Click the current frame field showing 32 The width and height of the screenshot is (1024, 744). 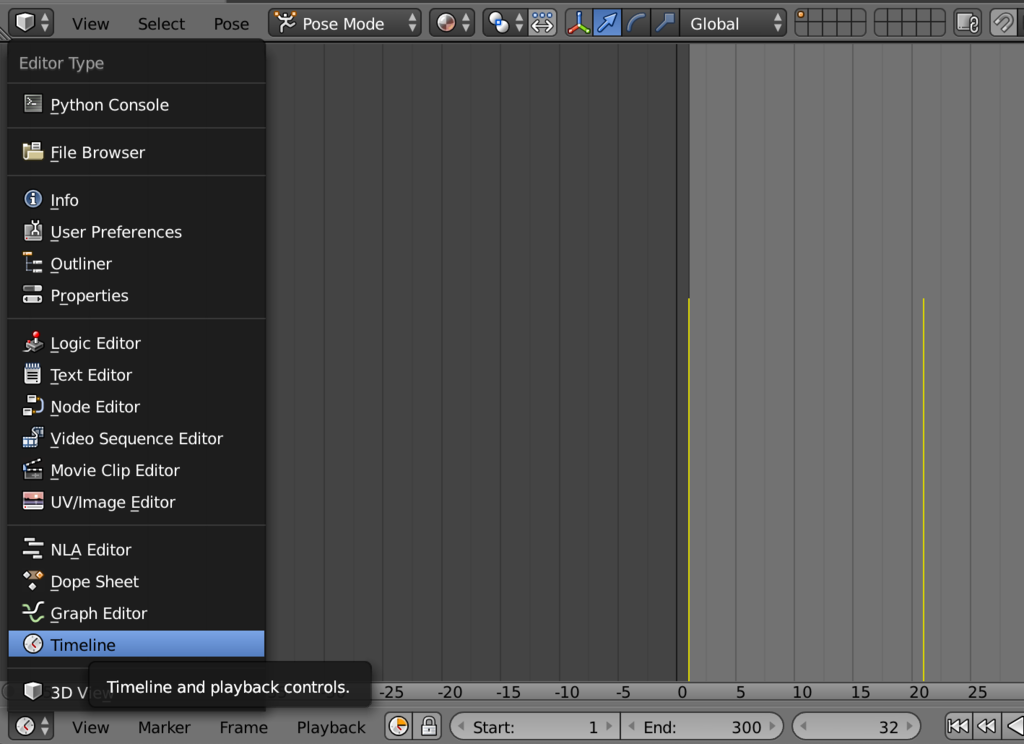[x=856, y=726]
